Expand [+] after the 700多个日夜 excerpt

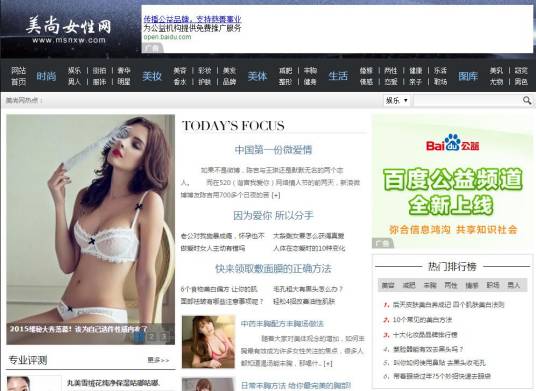[x=276, y=195]
